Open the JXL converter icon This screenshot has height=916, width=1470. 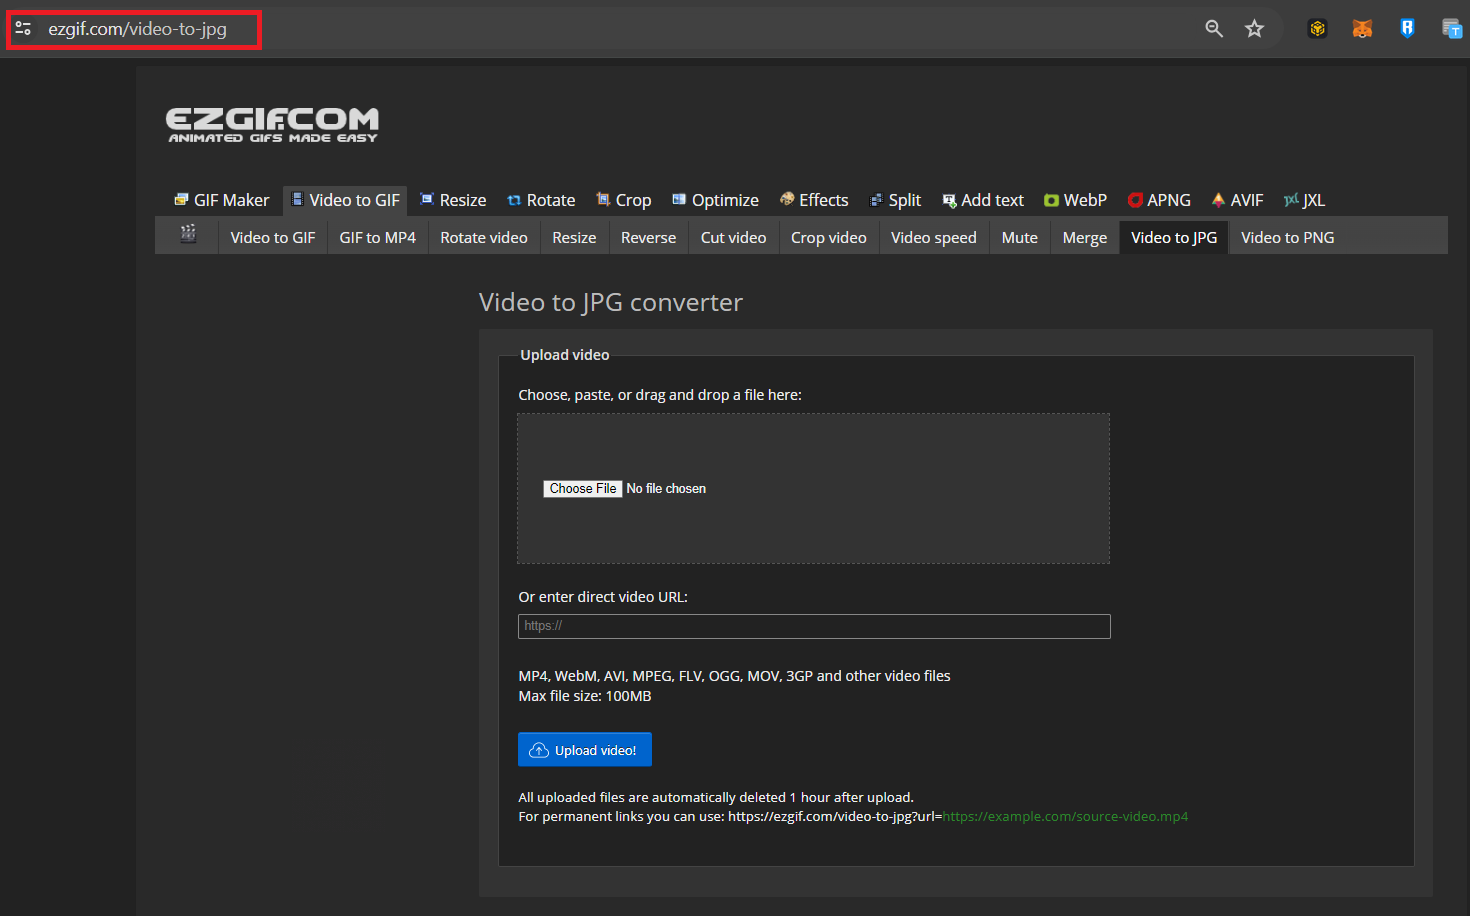[x=1290, y=199]
